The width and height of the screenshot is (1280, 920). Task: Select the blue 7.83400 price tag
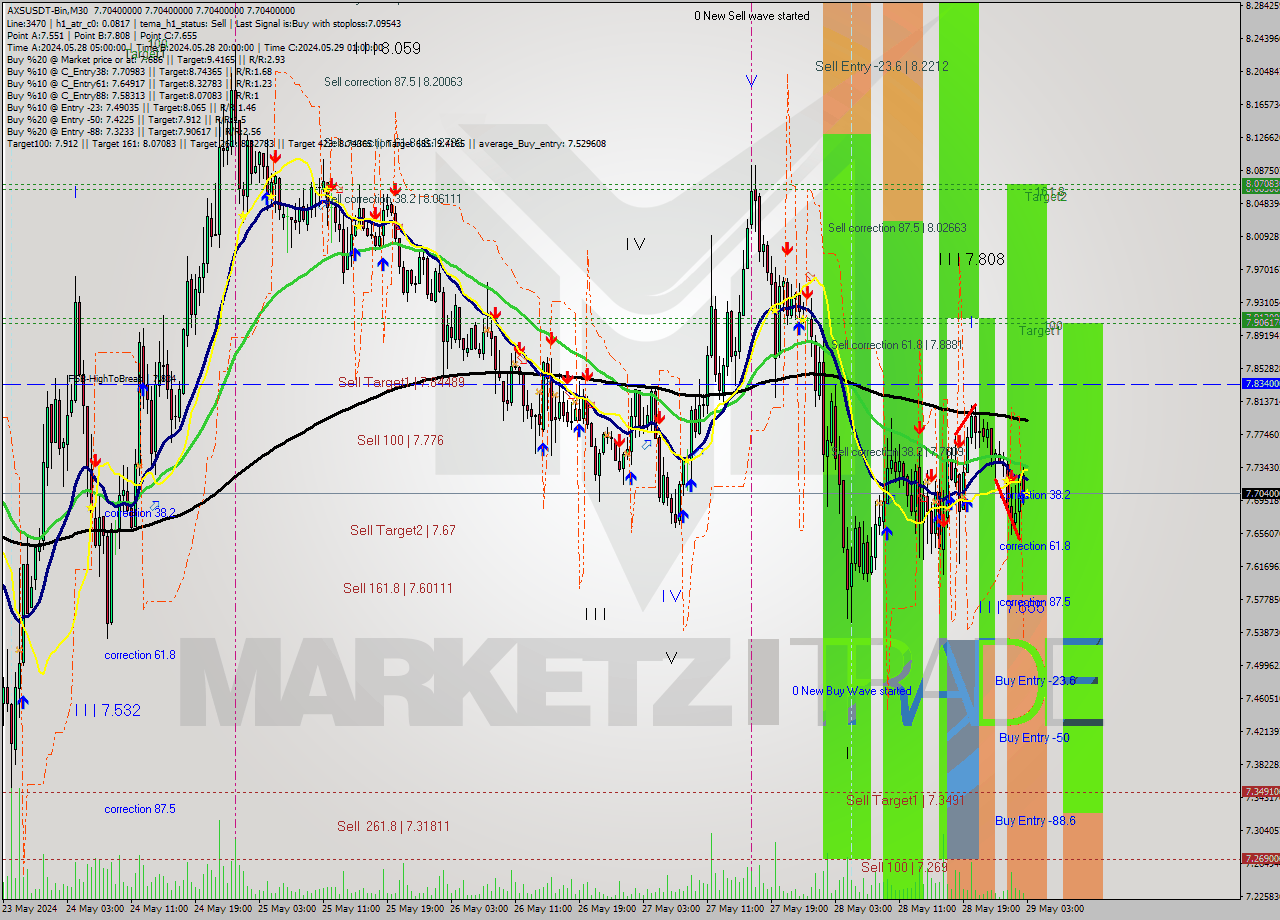tap(1260, 383)
